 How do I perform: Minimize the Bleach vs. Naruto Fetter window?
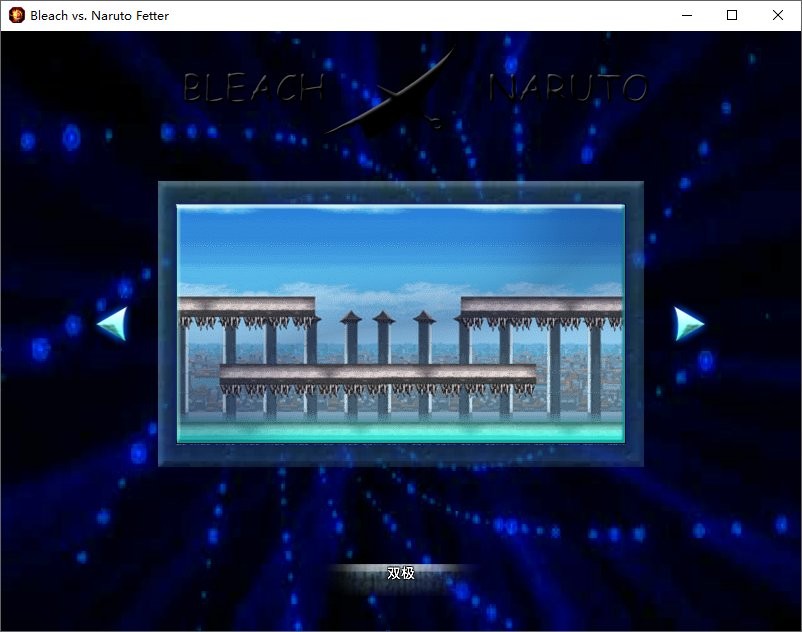(686, 15)
